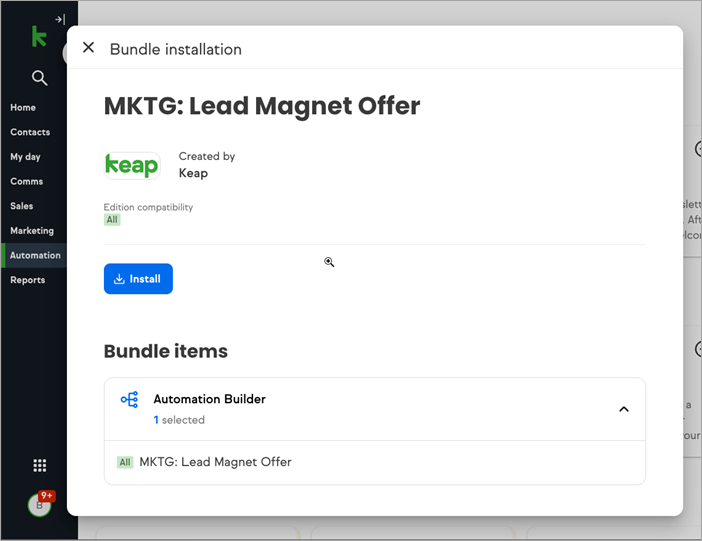Click the user avatar with notification badge
This screenshot has height=541, width=702.
tap(40, 504)
